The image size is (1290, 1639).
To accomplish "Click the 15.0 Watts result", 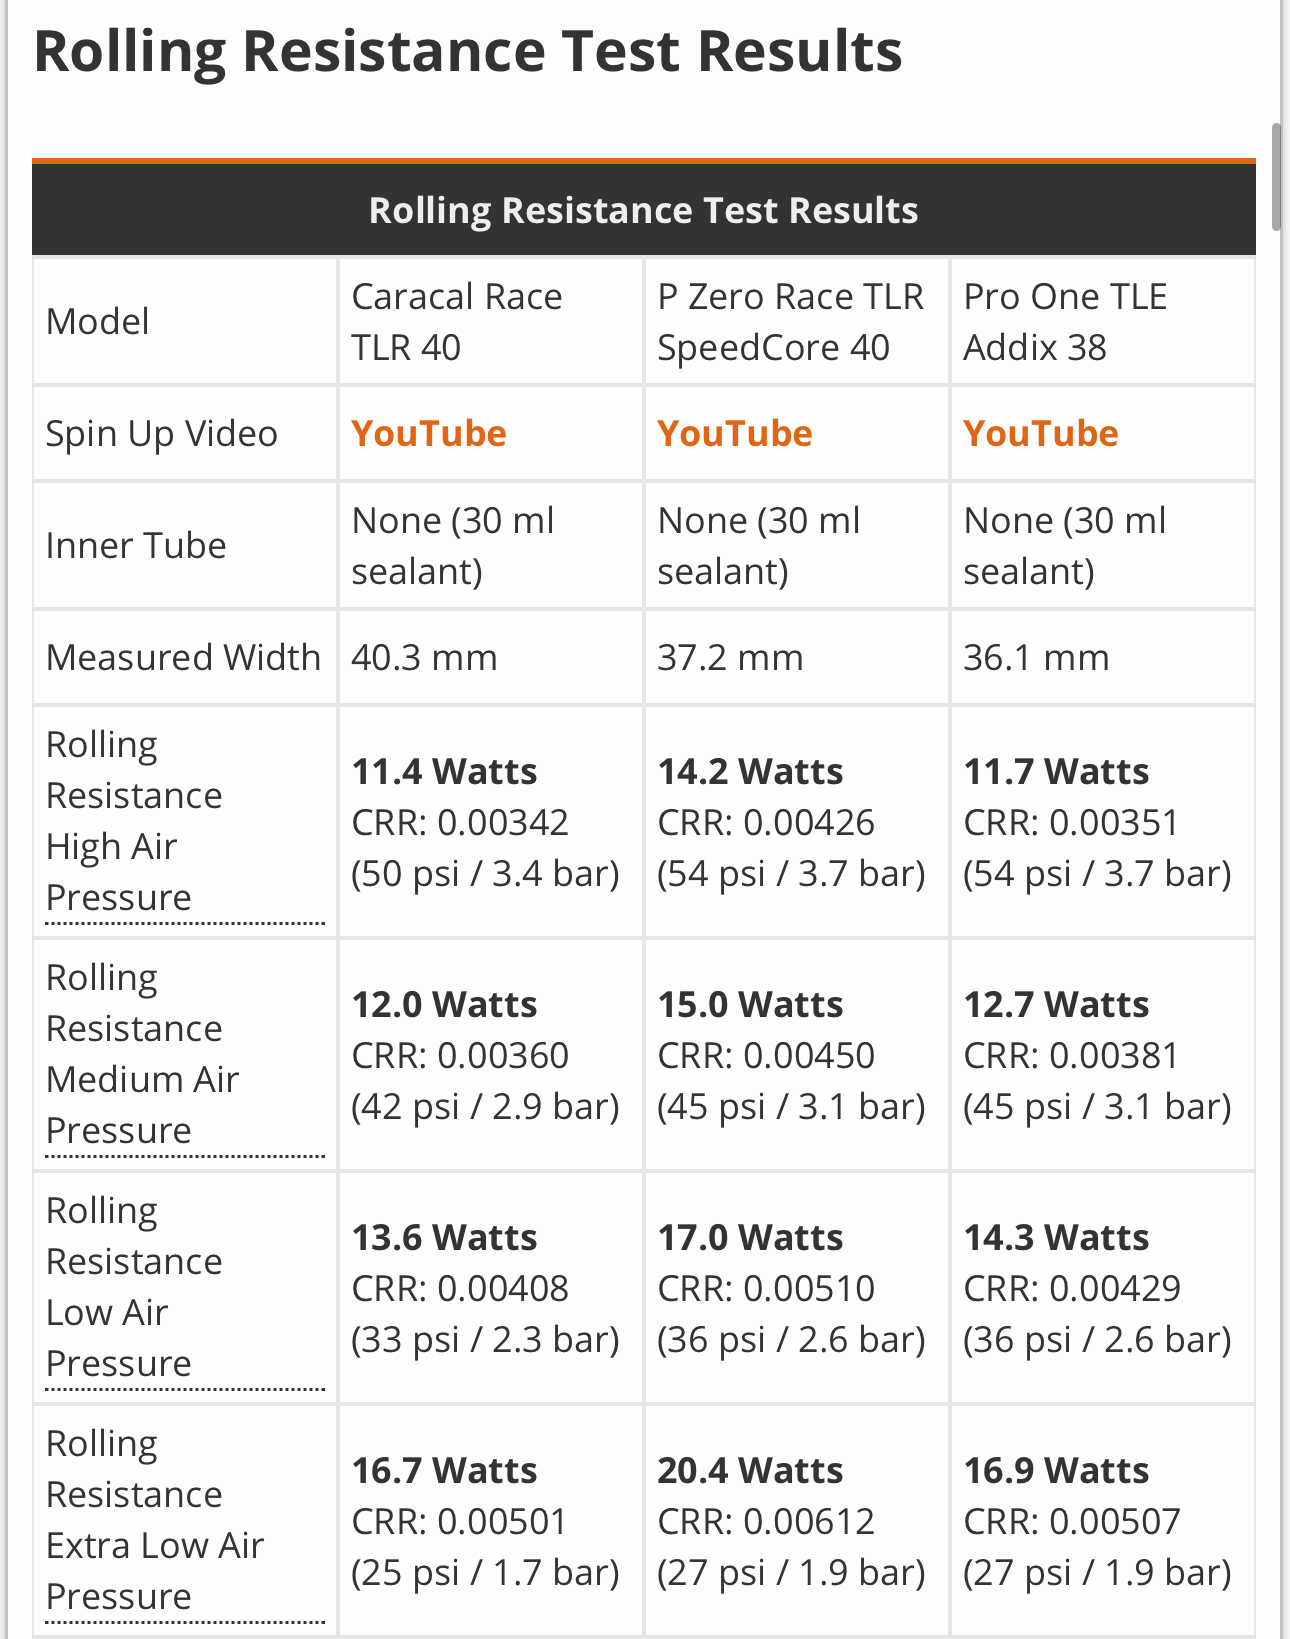I will 750,1005.
